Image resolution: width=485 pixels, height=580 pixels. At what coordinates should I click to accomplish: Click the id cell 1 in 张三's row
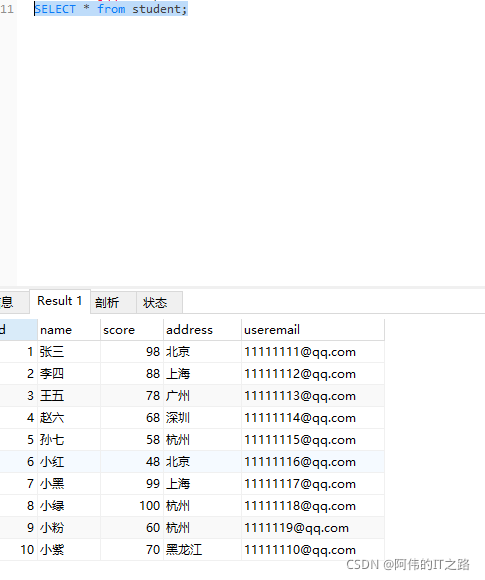point(18,352)
